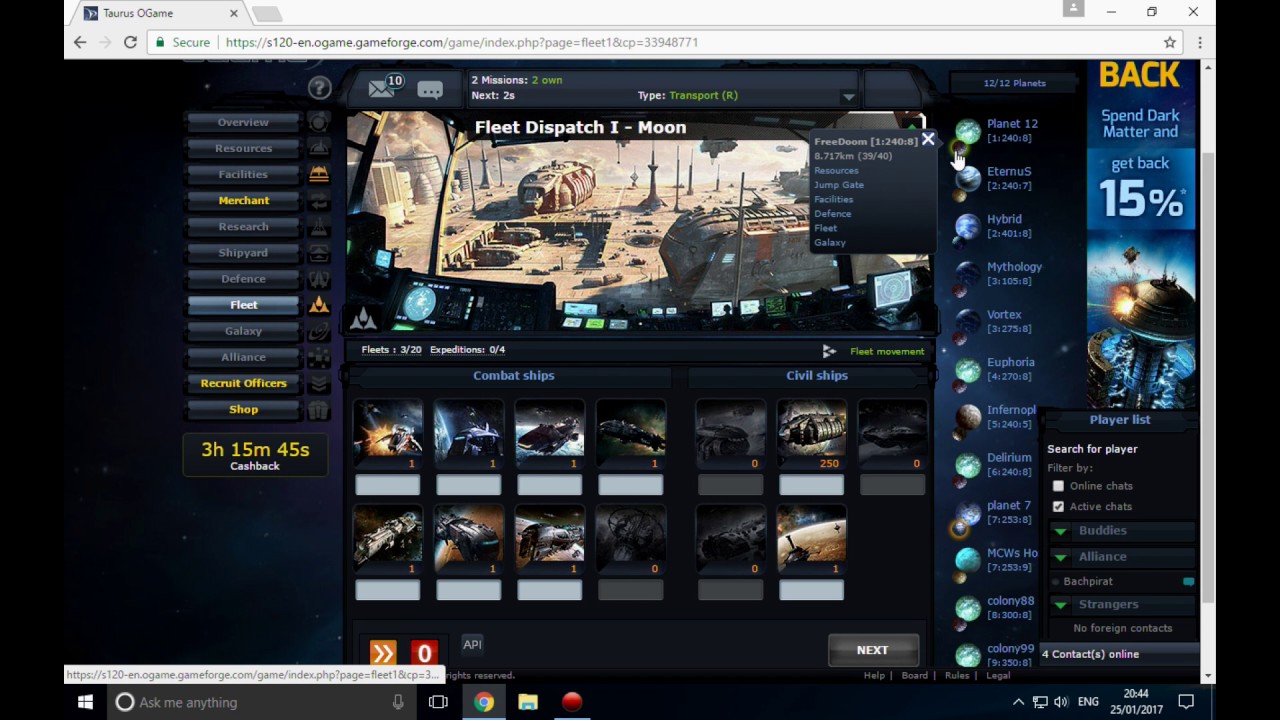The image size is (1280, 720).
Task: Open the messages envelope icon
Action: 381,89
